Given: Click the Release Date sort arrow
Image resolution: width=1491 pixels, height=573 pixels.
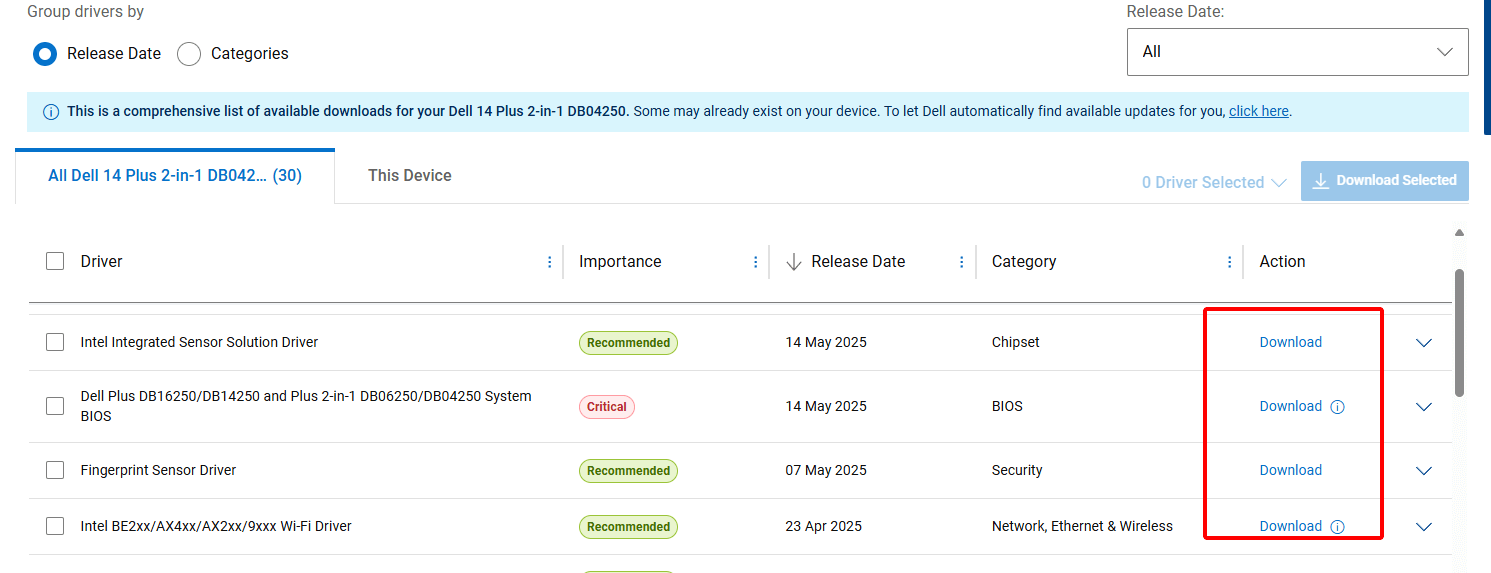Looking at the screenshot, I should coord(794,262).
